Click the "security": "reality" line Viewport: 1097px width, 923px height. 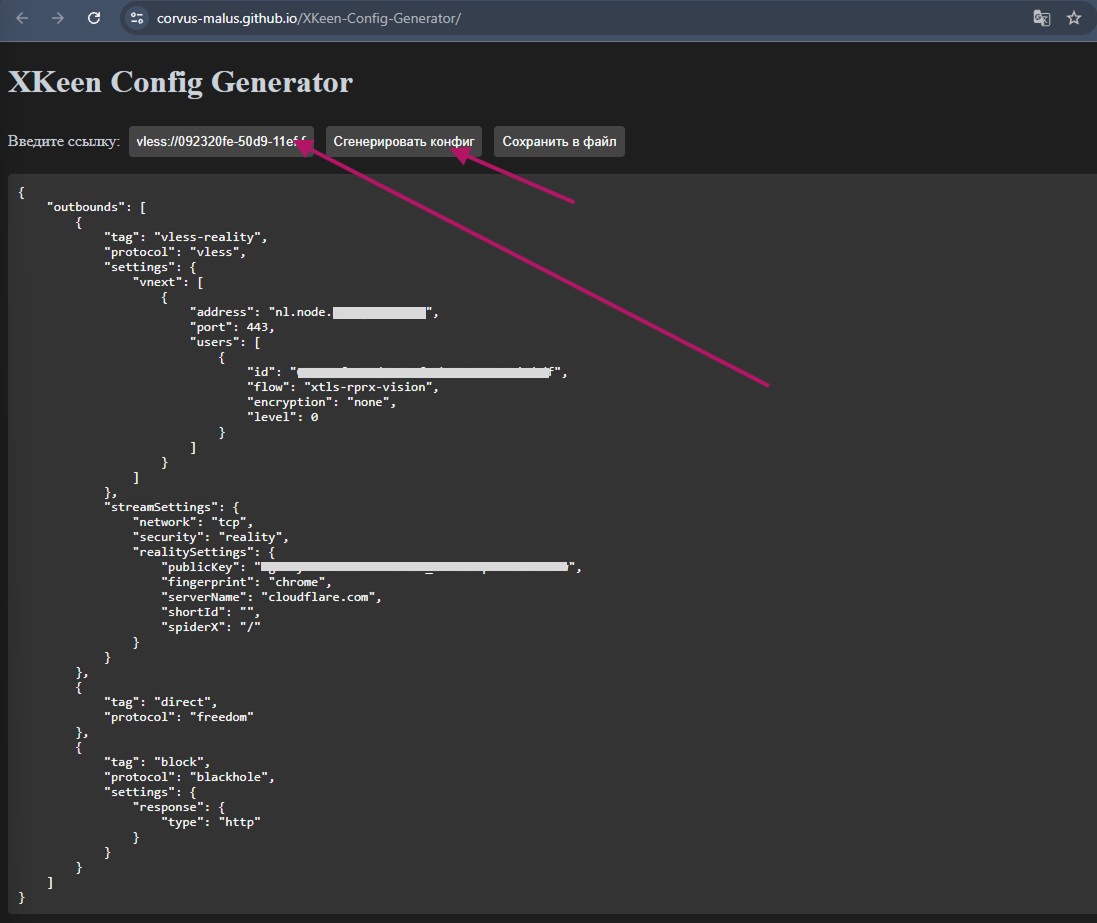211,537
